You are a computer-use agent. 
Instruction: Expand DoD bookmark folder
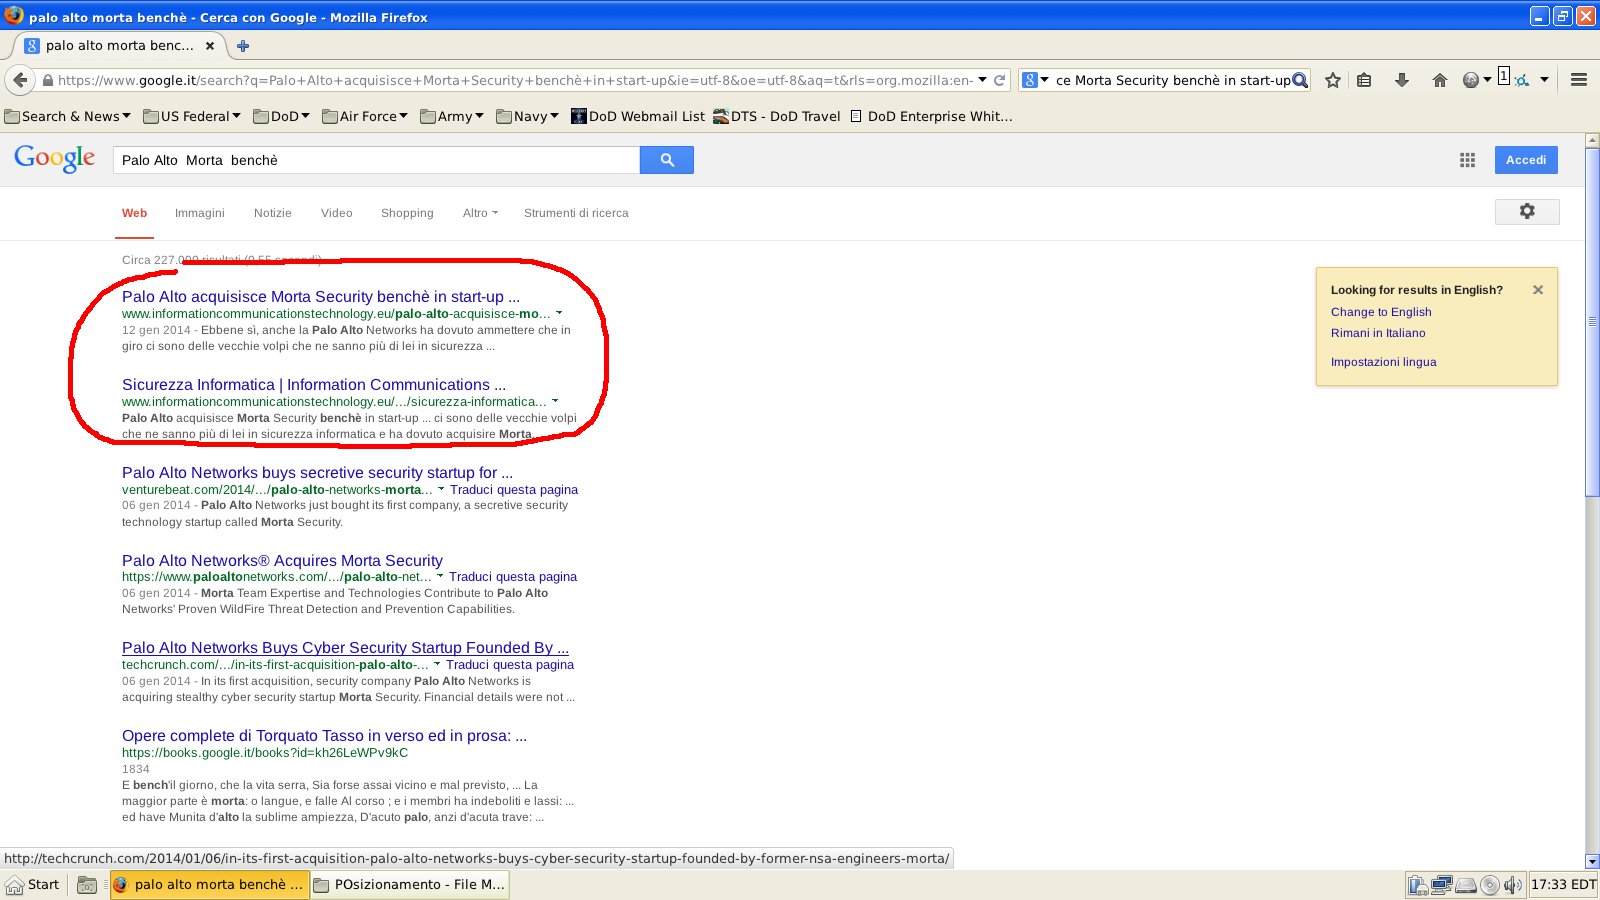pos(282,116)
